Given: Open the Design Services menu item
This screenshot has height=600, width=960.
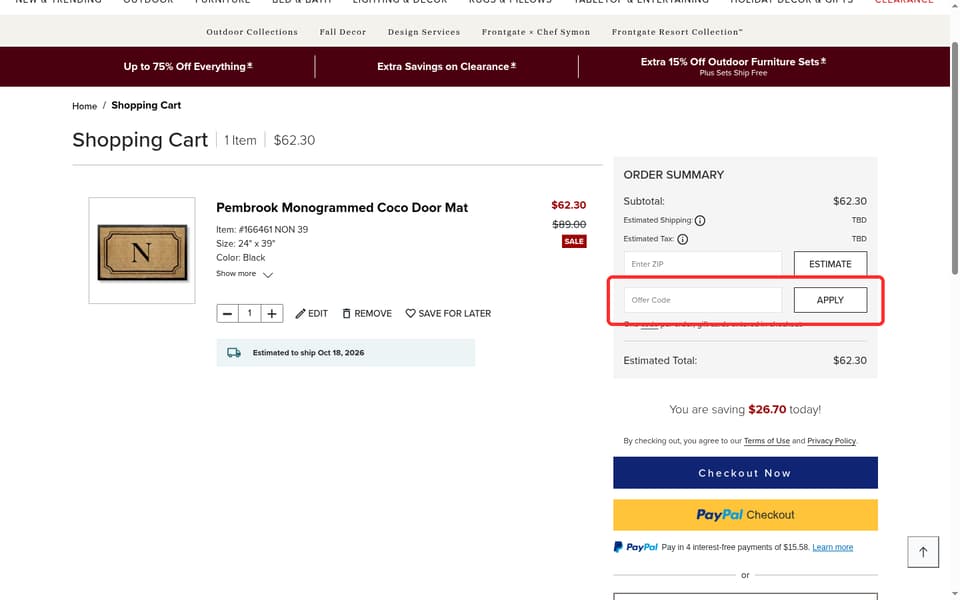Looking at the screenshot, I should click(x=424, y=32).
